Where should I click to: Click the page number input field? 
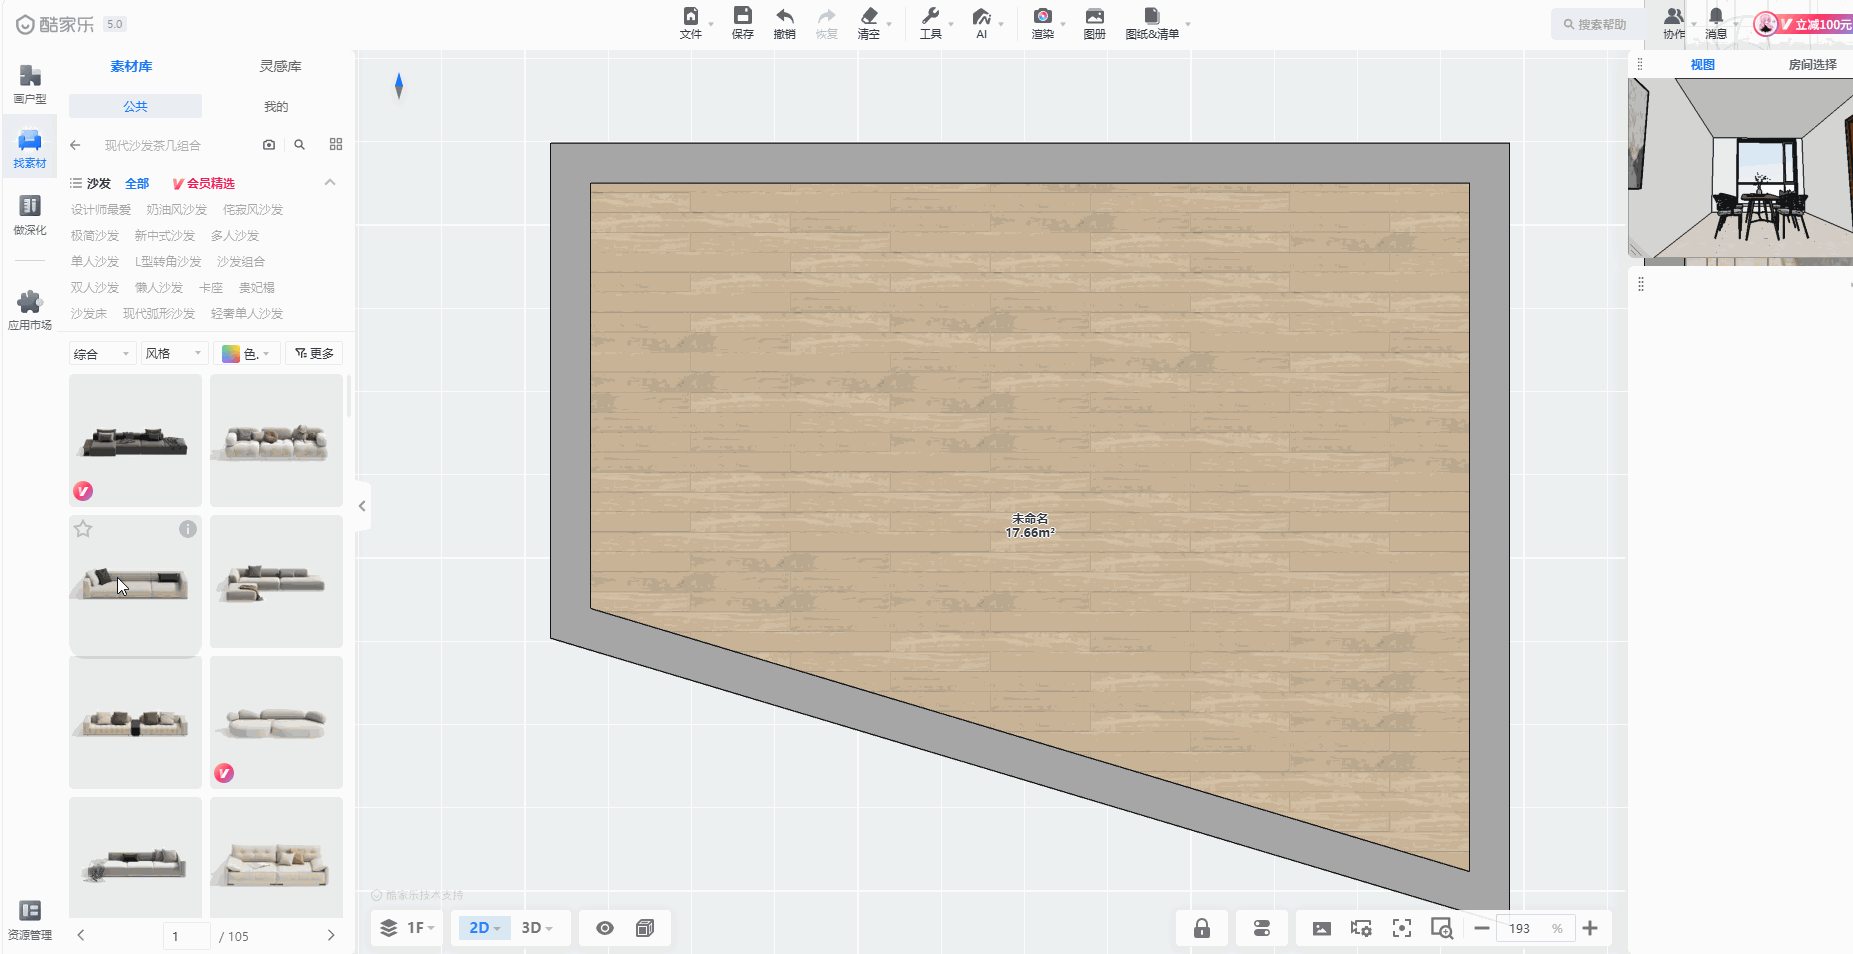pos(186,936)
